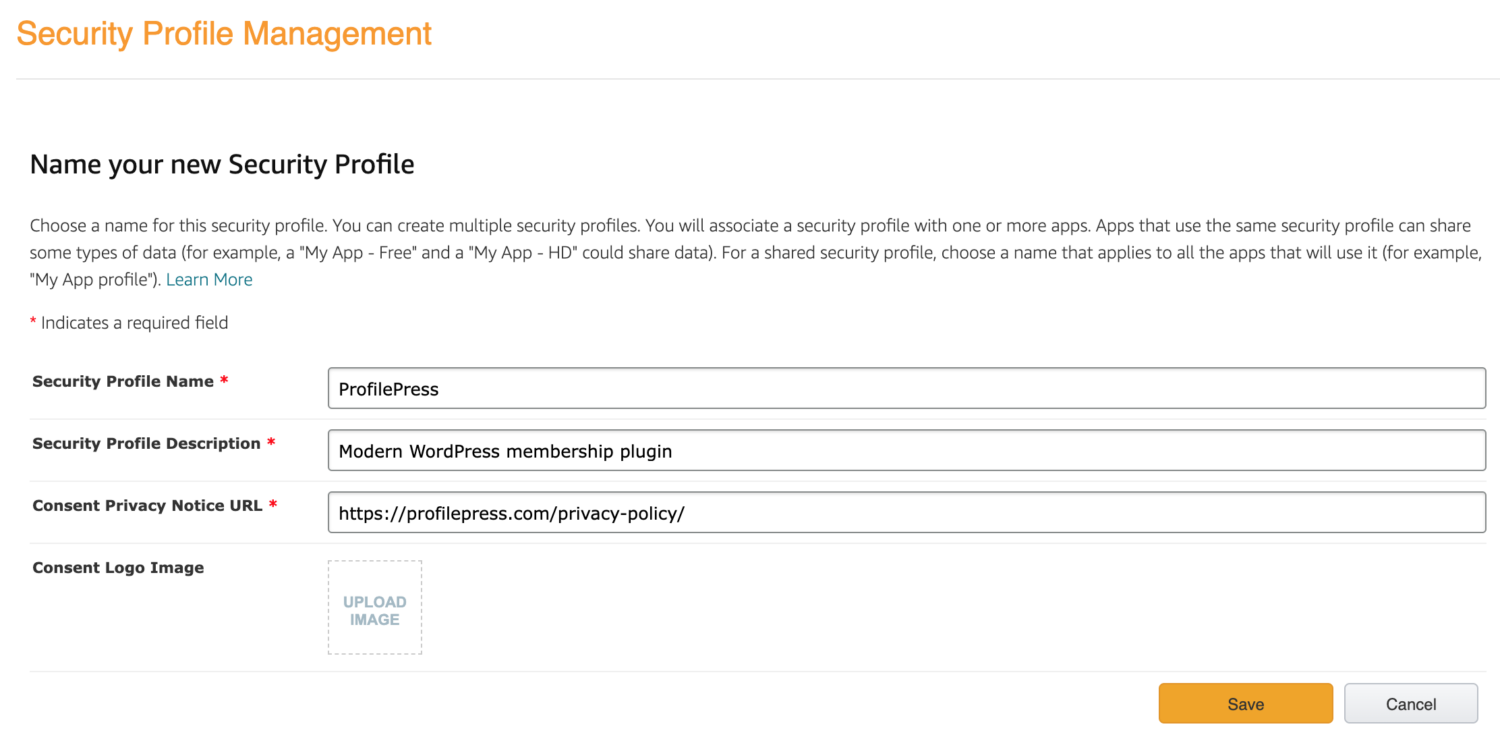This screenshot has height=737, width=1500.
Task: Click the orange Save button
Action: tap(1245, 704)
